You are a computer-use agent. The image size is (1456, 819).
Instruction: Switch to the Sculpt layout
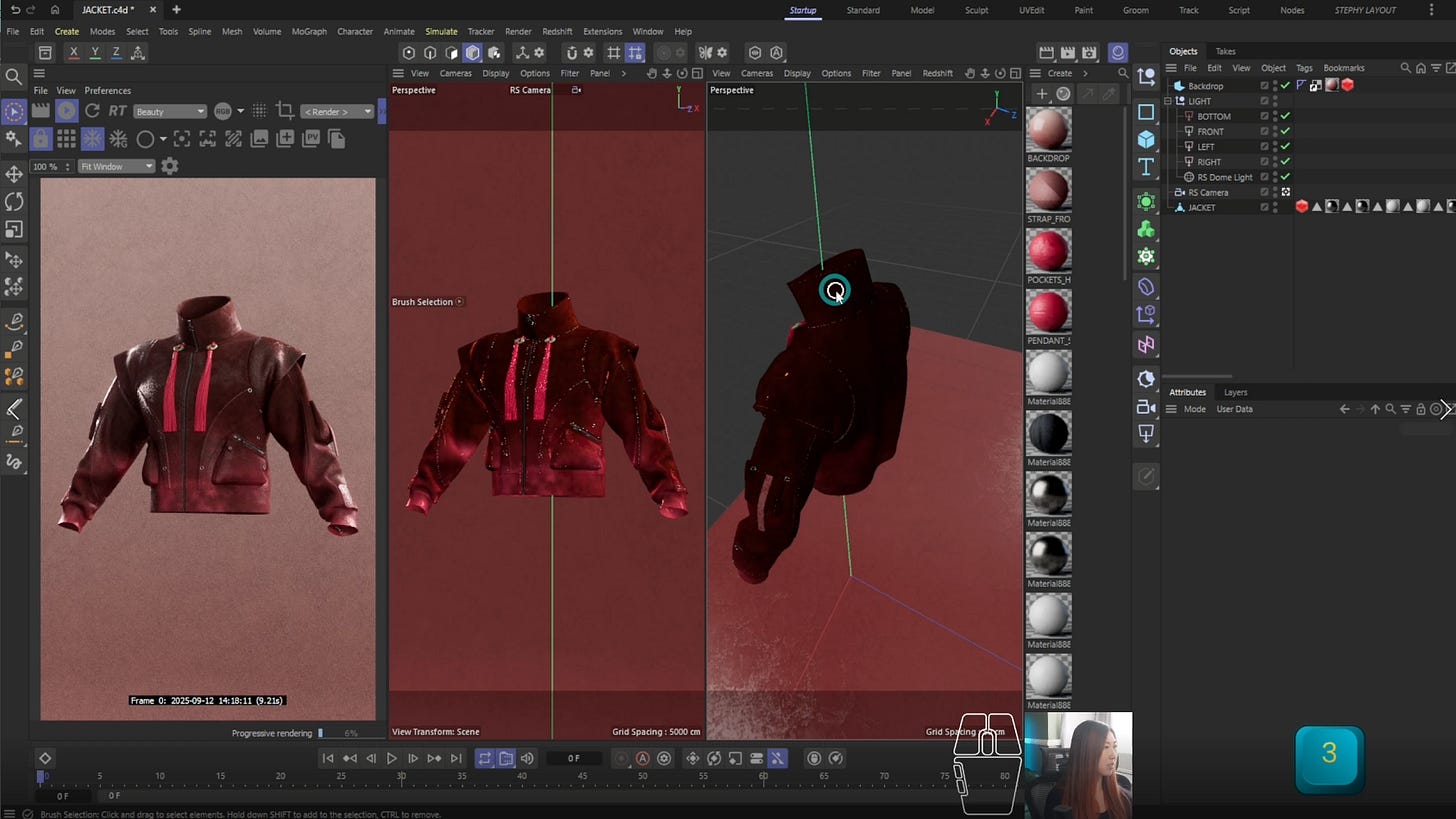(976, 10)
